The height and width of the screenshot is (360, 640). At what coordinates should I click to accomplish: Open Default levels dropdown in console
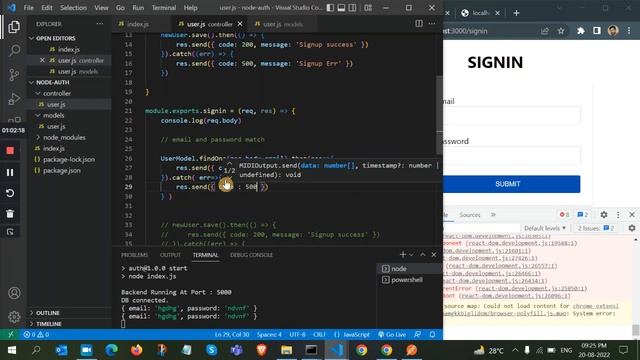point(545,228)
